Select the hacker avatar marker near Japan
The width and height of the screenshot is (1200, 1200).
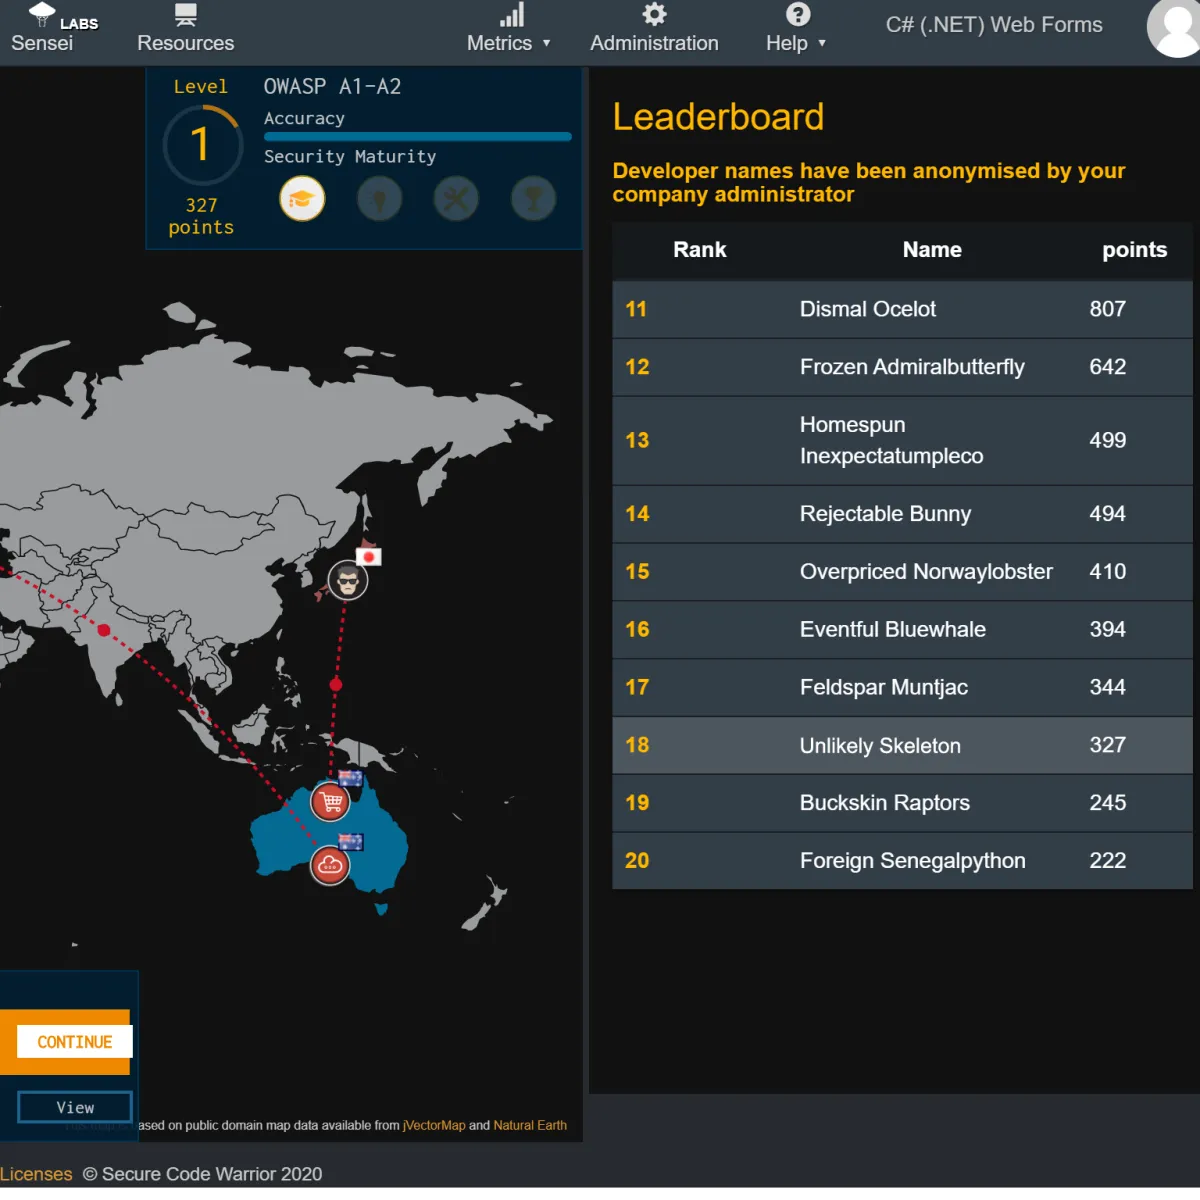click(348, 580)
